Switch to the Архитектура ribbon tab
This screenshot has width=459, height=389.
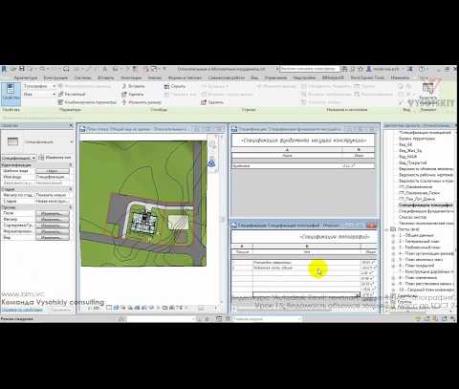click(x=26, y=78)
